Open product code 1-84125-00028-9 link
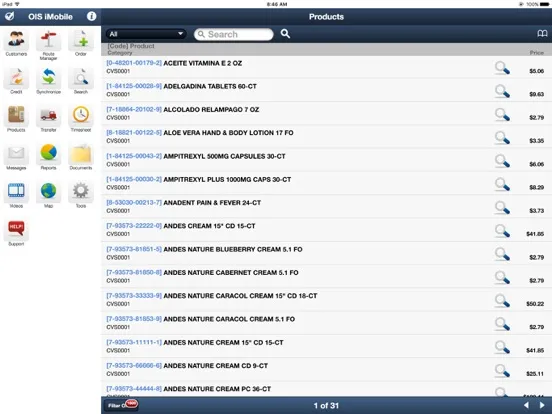This screenshot has height=414, width=552. pyautogui.click(x=134, y=86)
